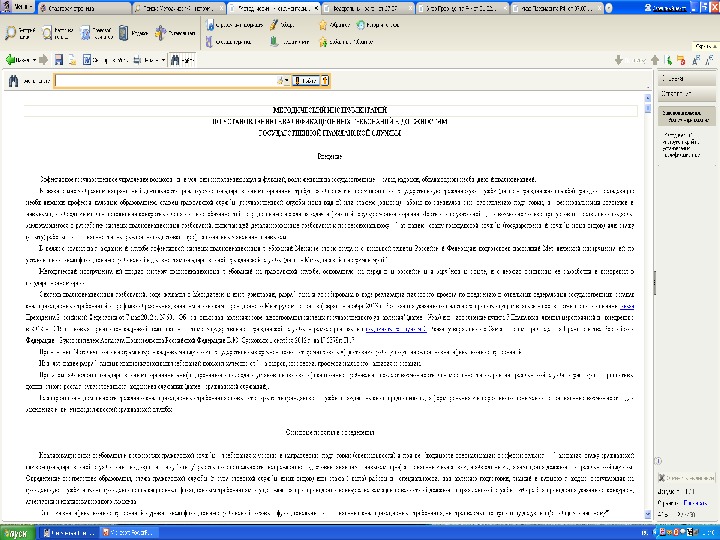Switch to sixth document tab

click(557, 8)
